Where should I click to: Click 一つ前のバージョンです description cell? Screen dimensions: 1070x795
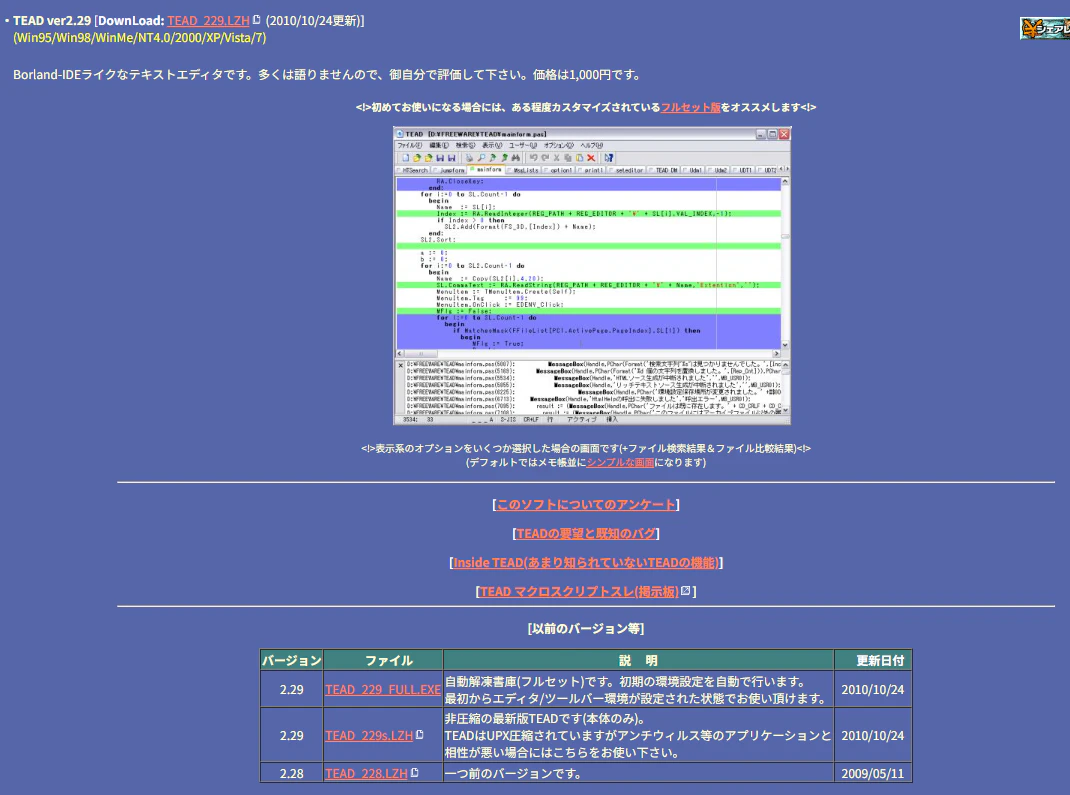pos(639,774)
